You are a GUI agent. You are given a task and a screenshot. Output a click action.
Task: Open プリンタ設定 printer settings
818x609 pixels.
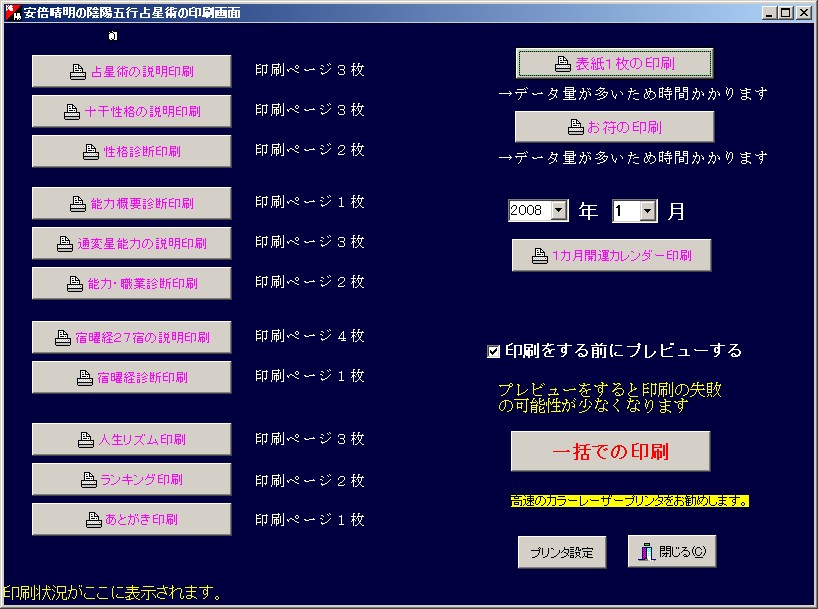coord(562,552)
